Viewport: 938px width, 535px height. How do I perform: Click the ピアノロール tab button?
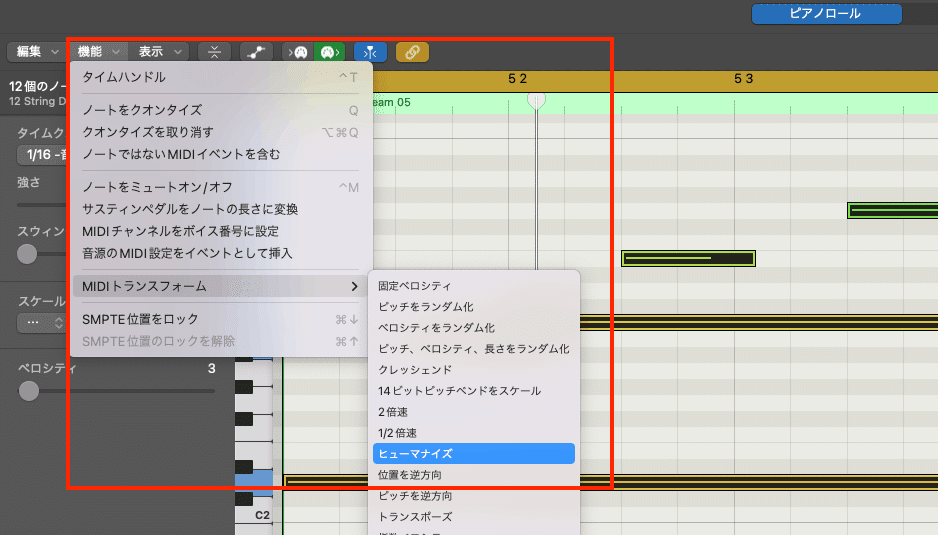(826, 14)
